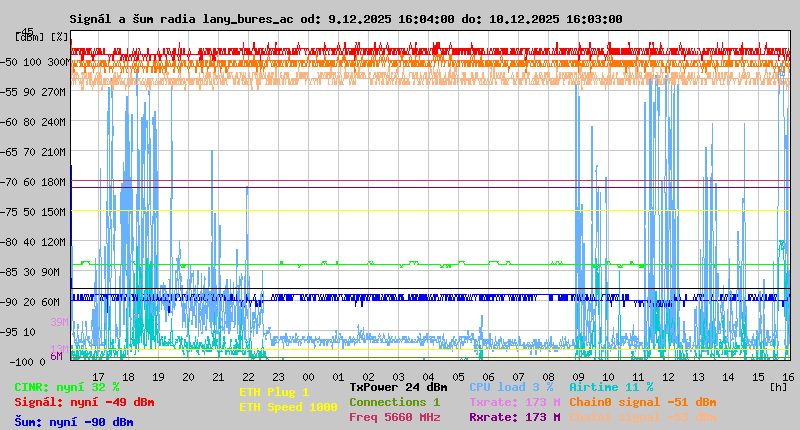This screenshot has height=430, width=800.
Task: Click the 'ETH Plug 1' legend label
Action: point(274,392)
